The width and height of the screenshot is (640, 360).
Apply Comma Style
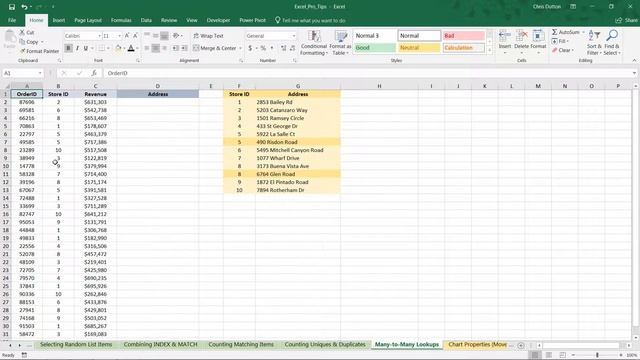point(272,48)
